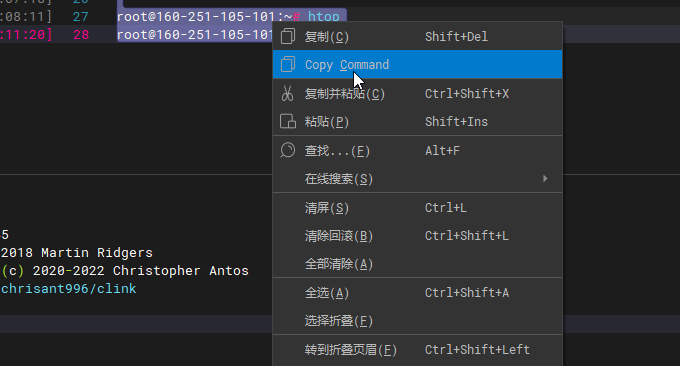Click the icon beside Copy Command

pyautogui.click(x=288, y=64)
